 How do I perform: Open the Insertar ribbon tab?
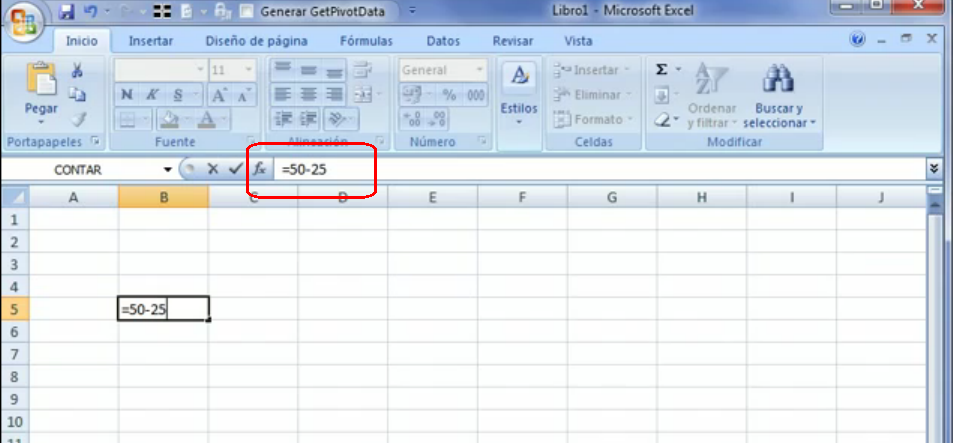click(151, 41)
